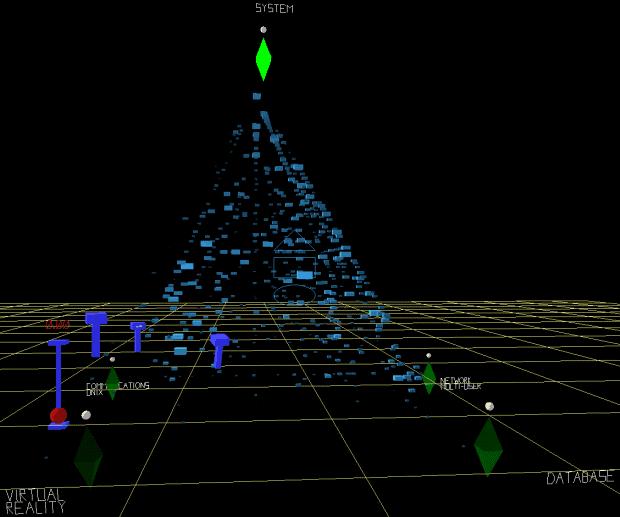Click the blue base plate under red sphere
Image resolution: width=620 pixels, height=517 pixels.
tap(59, 426)
